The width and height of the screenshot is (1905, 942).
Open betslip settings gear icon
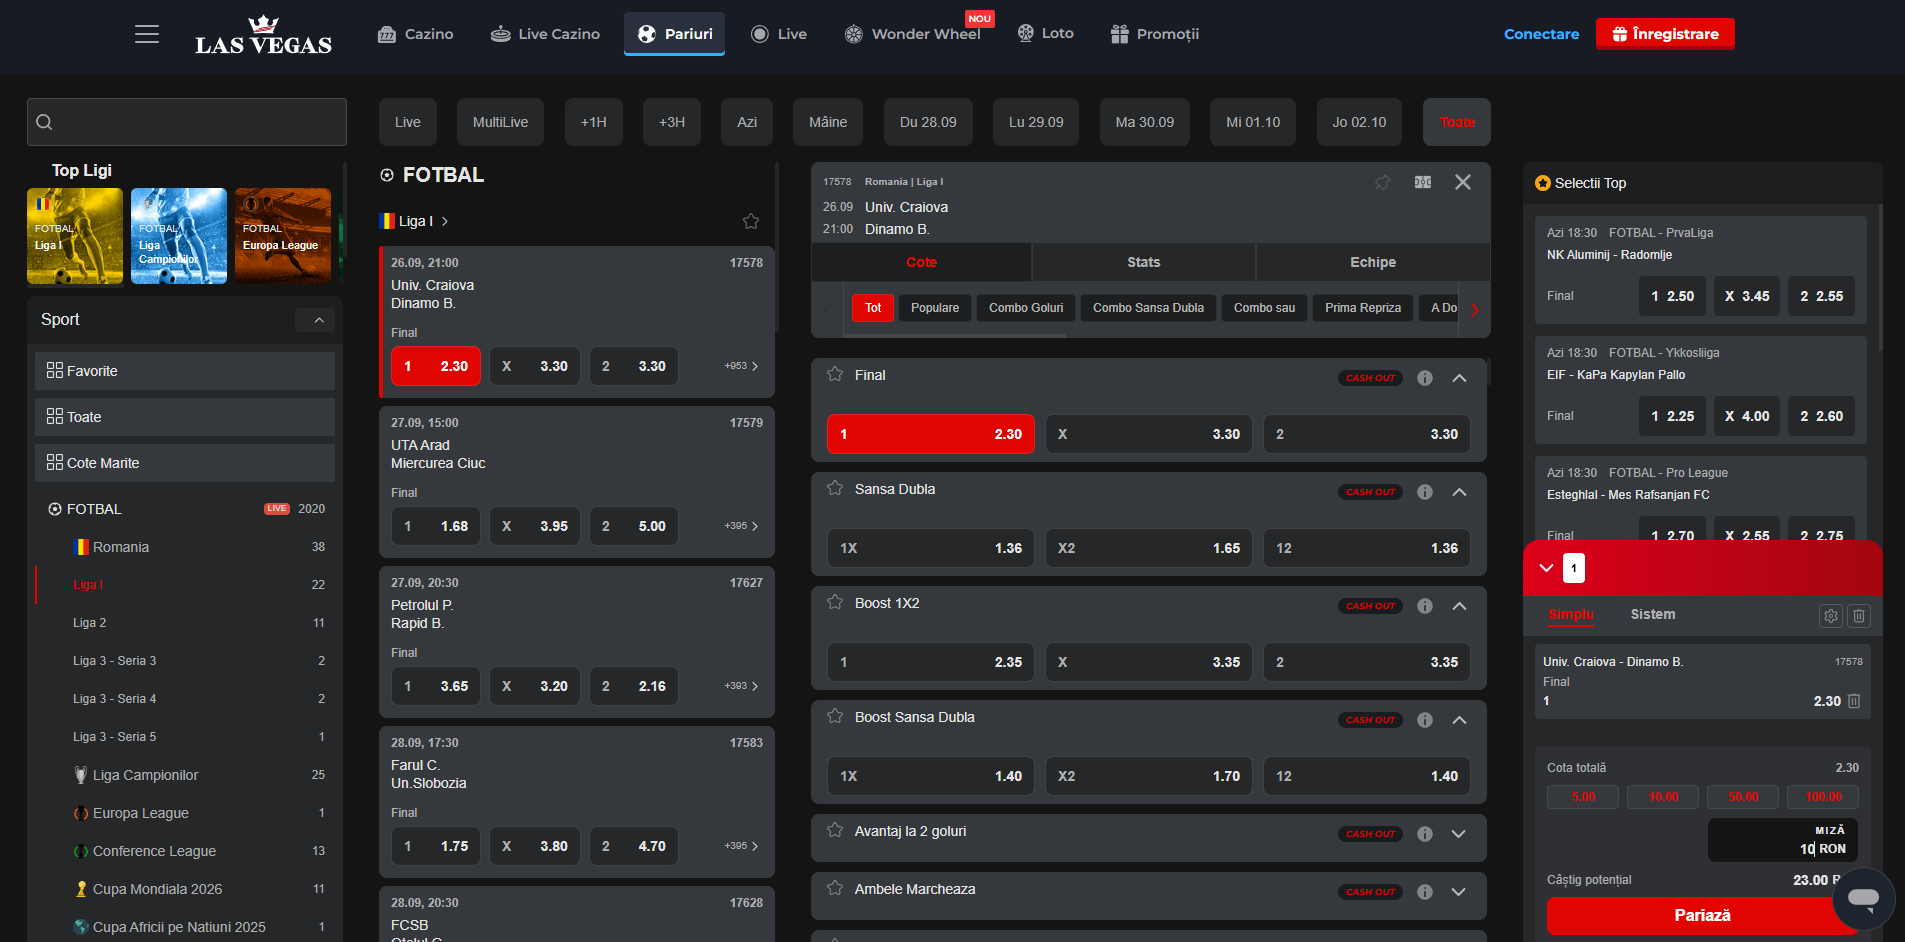click(x=1830, y=616)
